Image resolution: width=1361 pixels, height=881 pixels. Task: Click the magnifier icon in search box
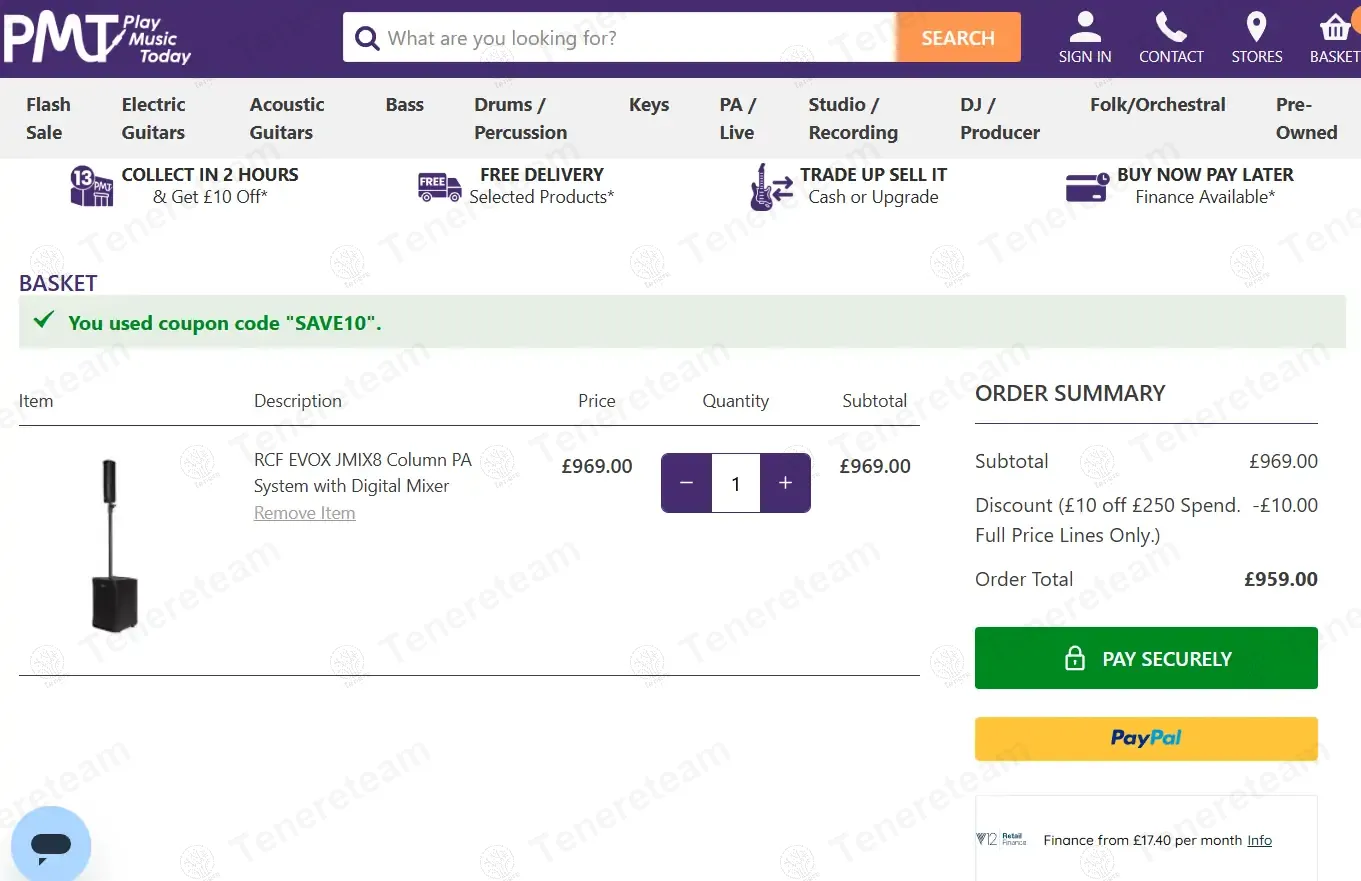coord(367,38)
